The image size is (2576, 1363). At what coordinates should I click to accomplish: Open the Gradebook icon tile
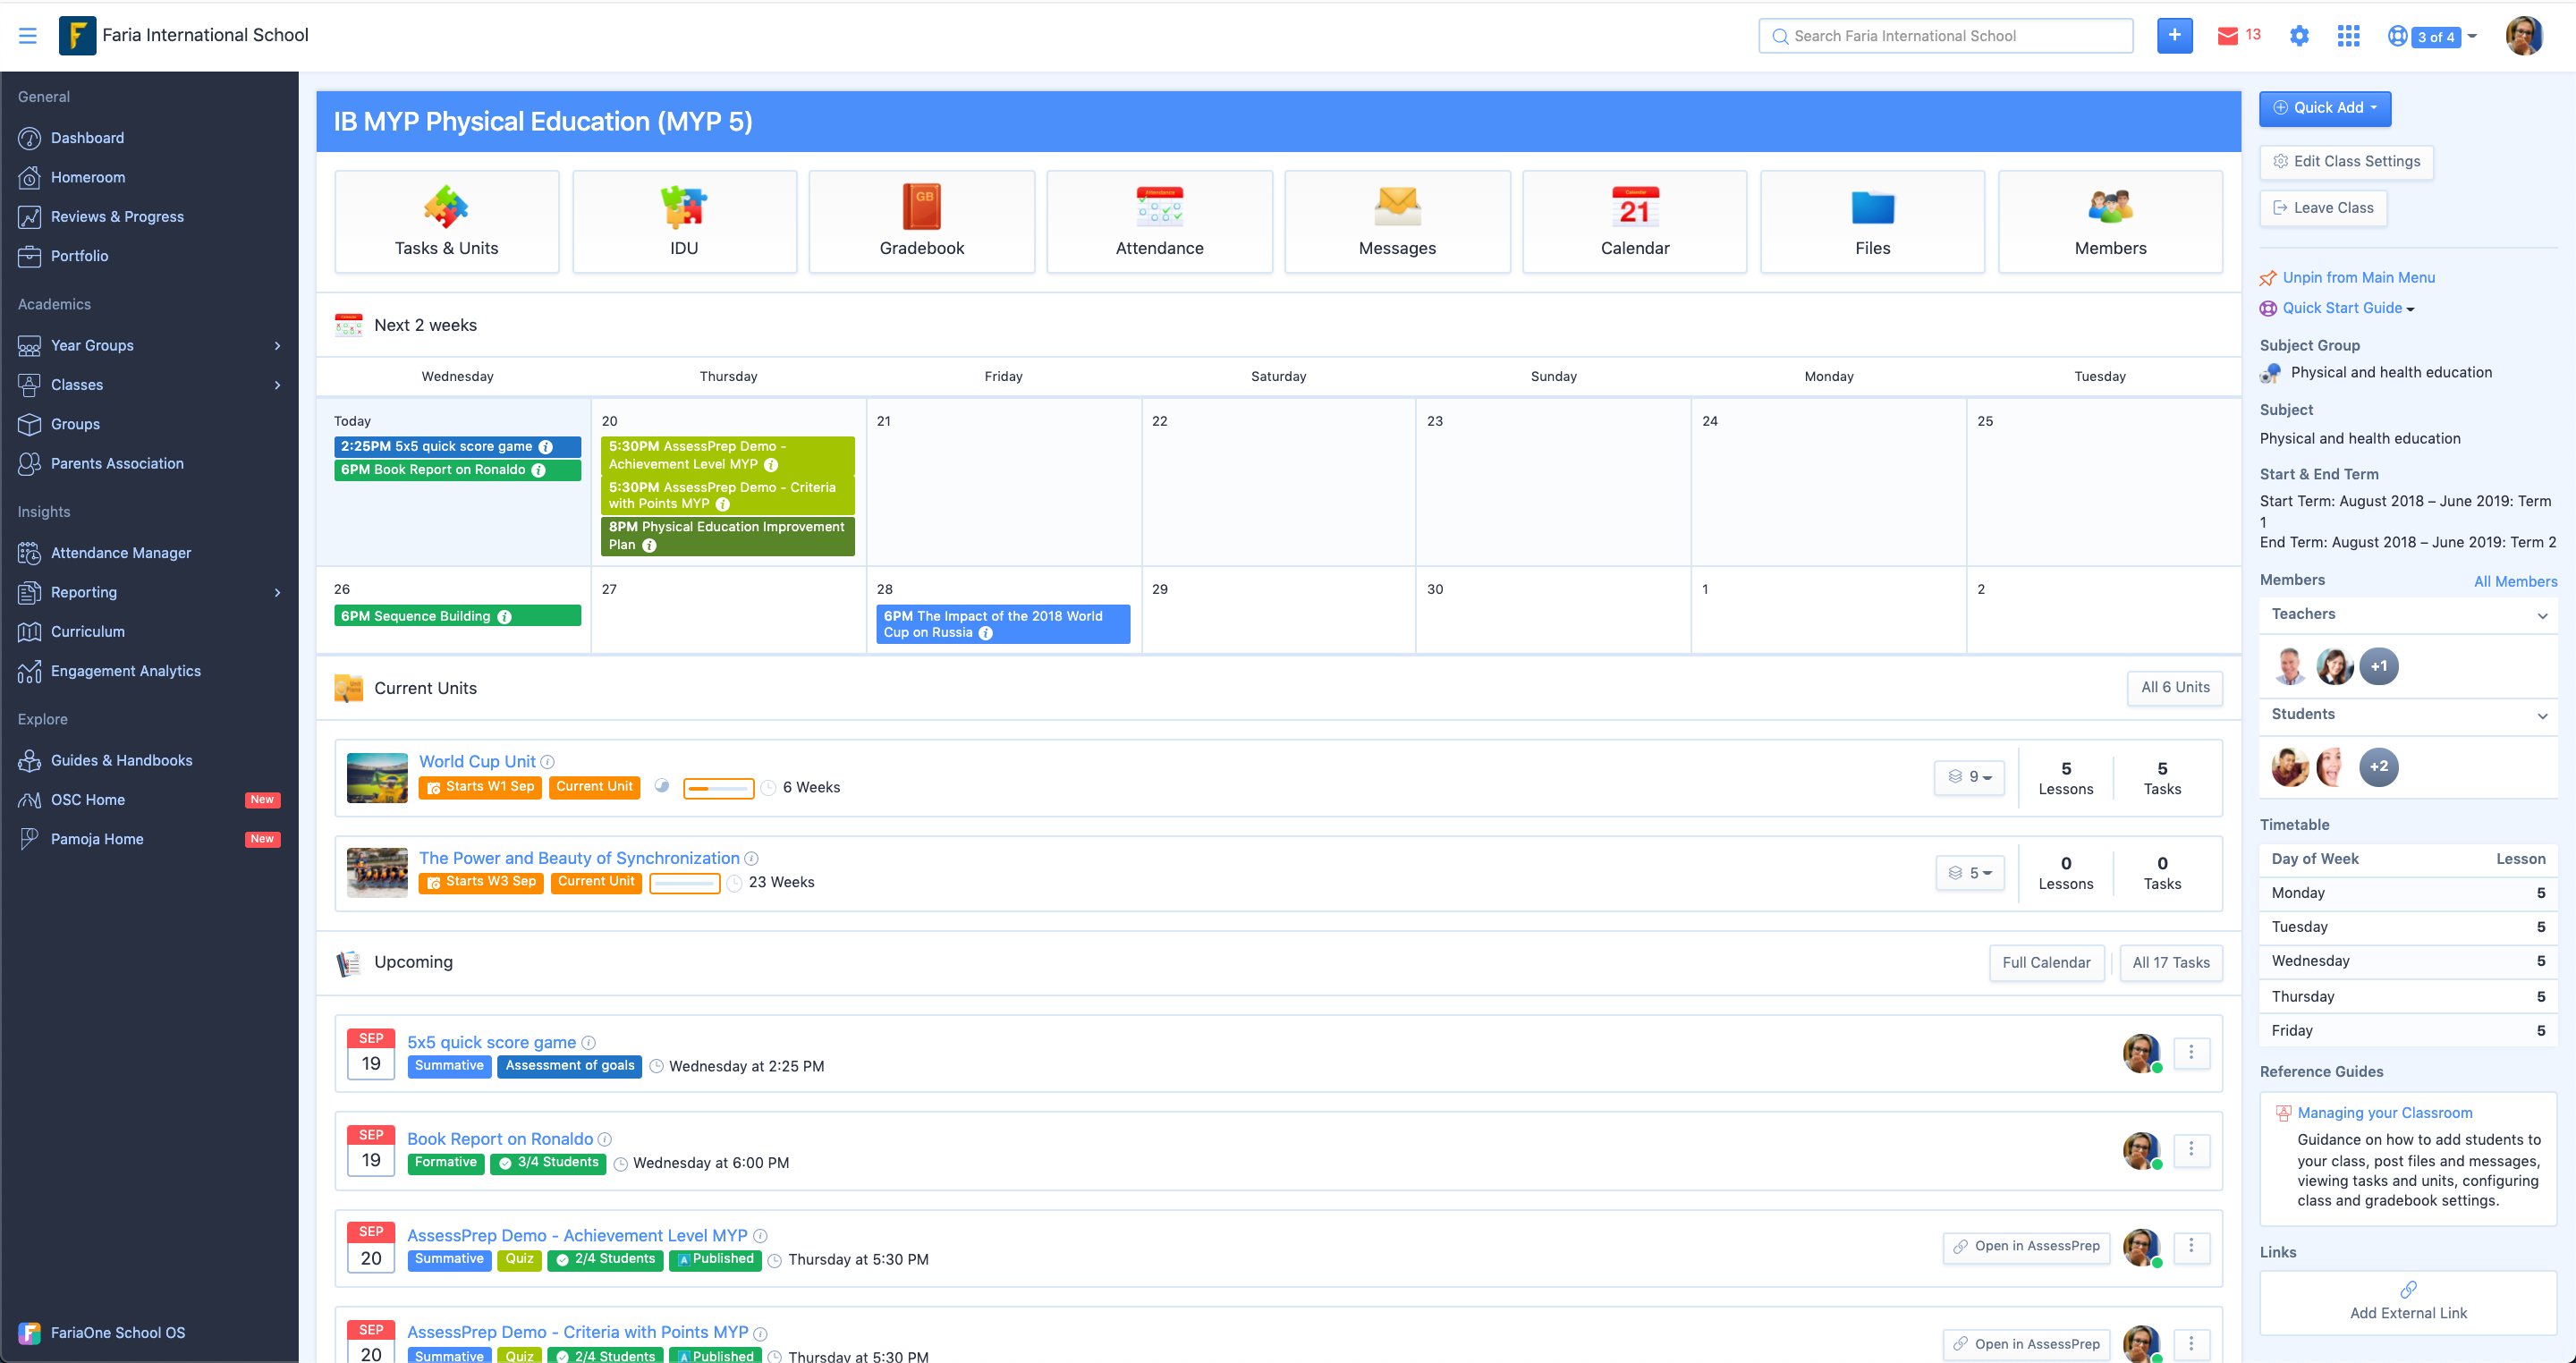[921, 221]
